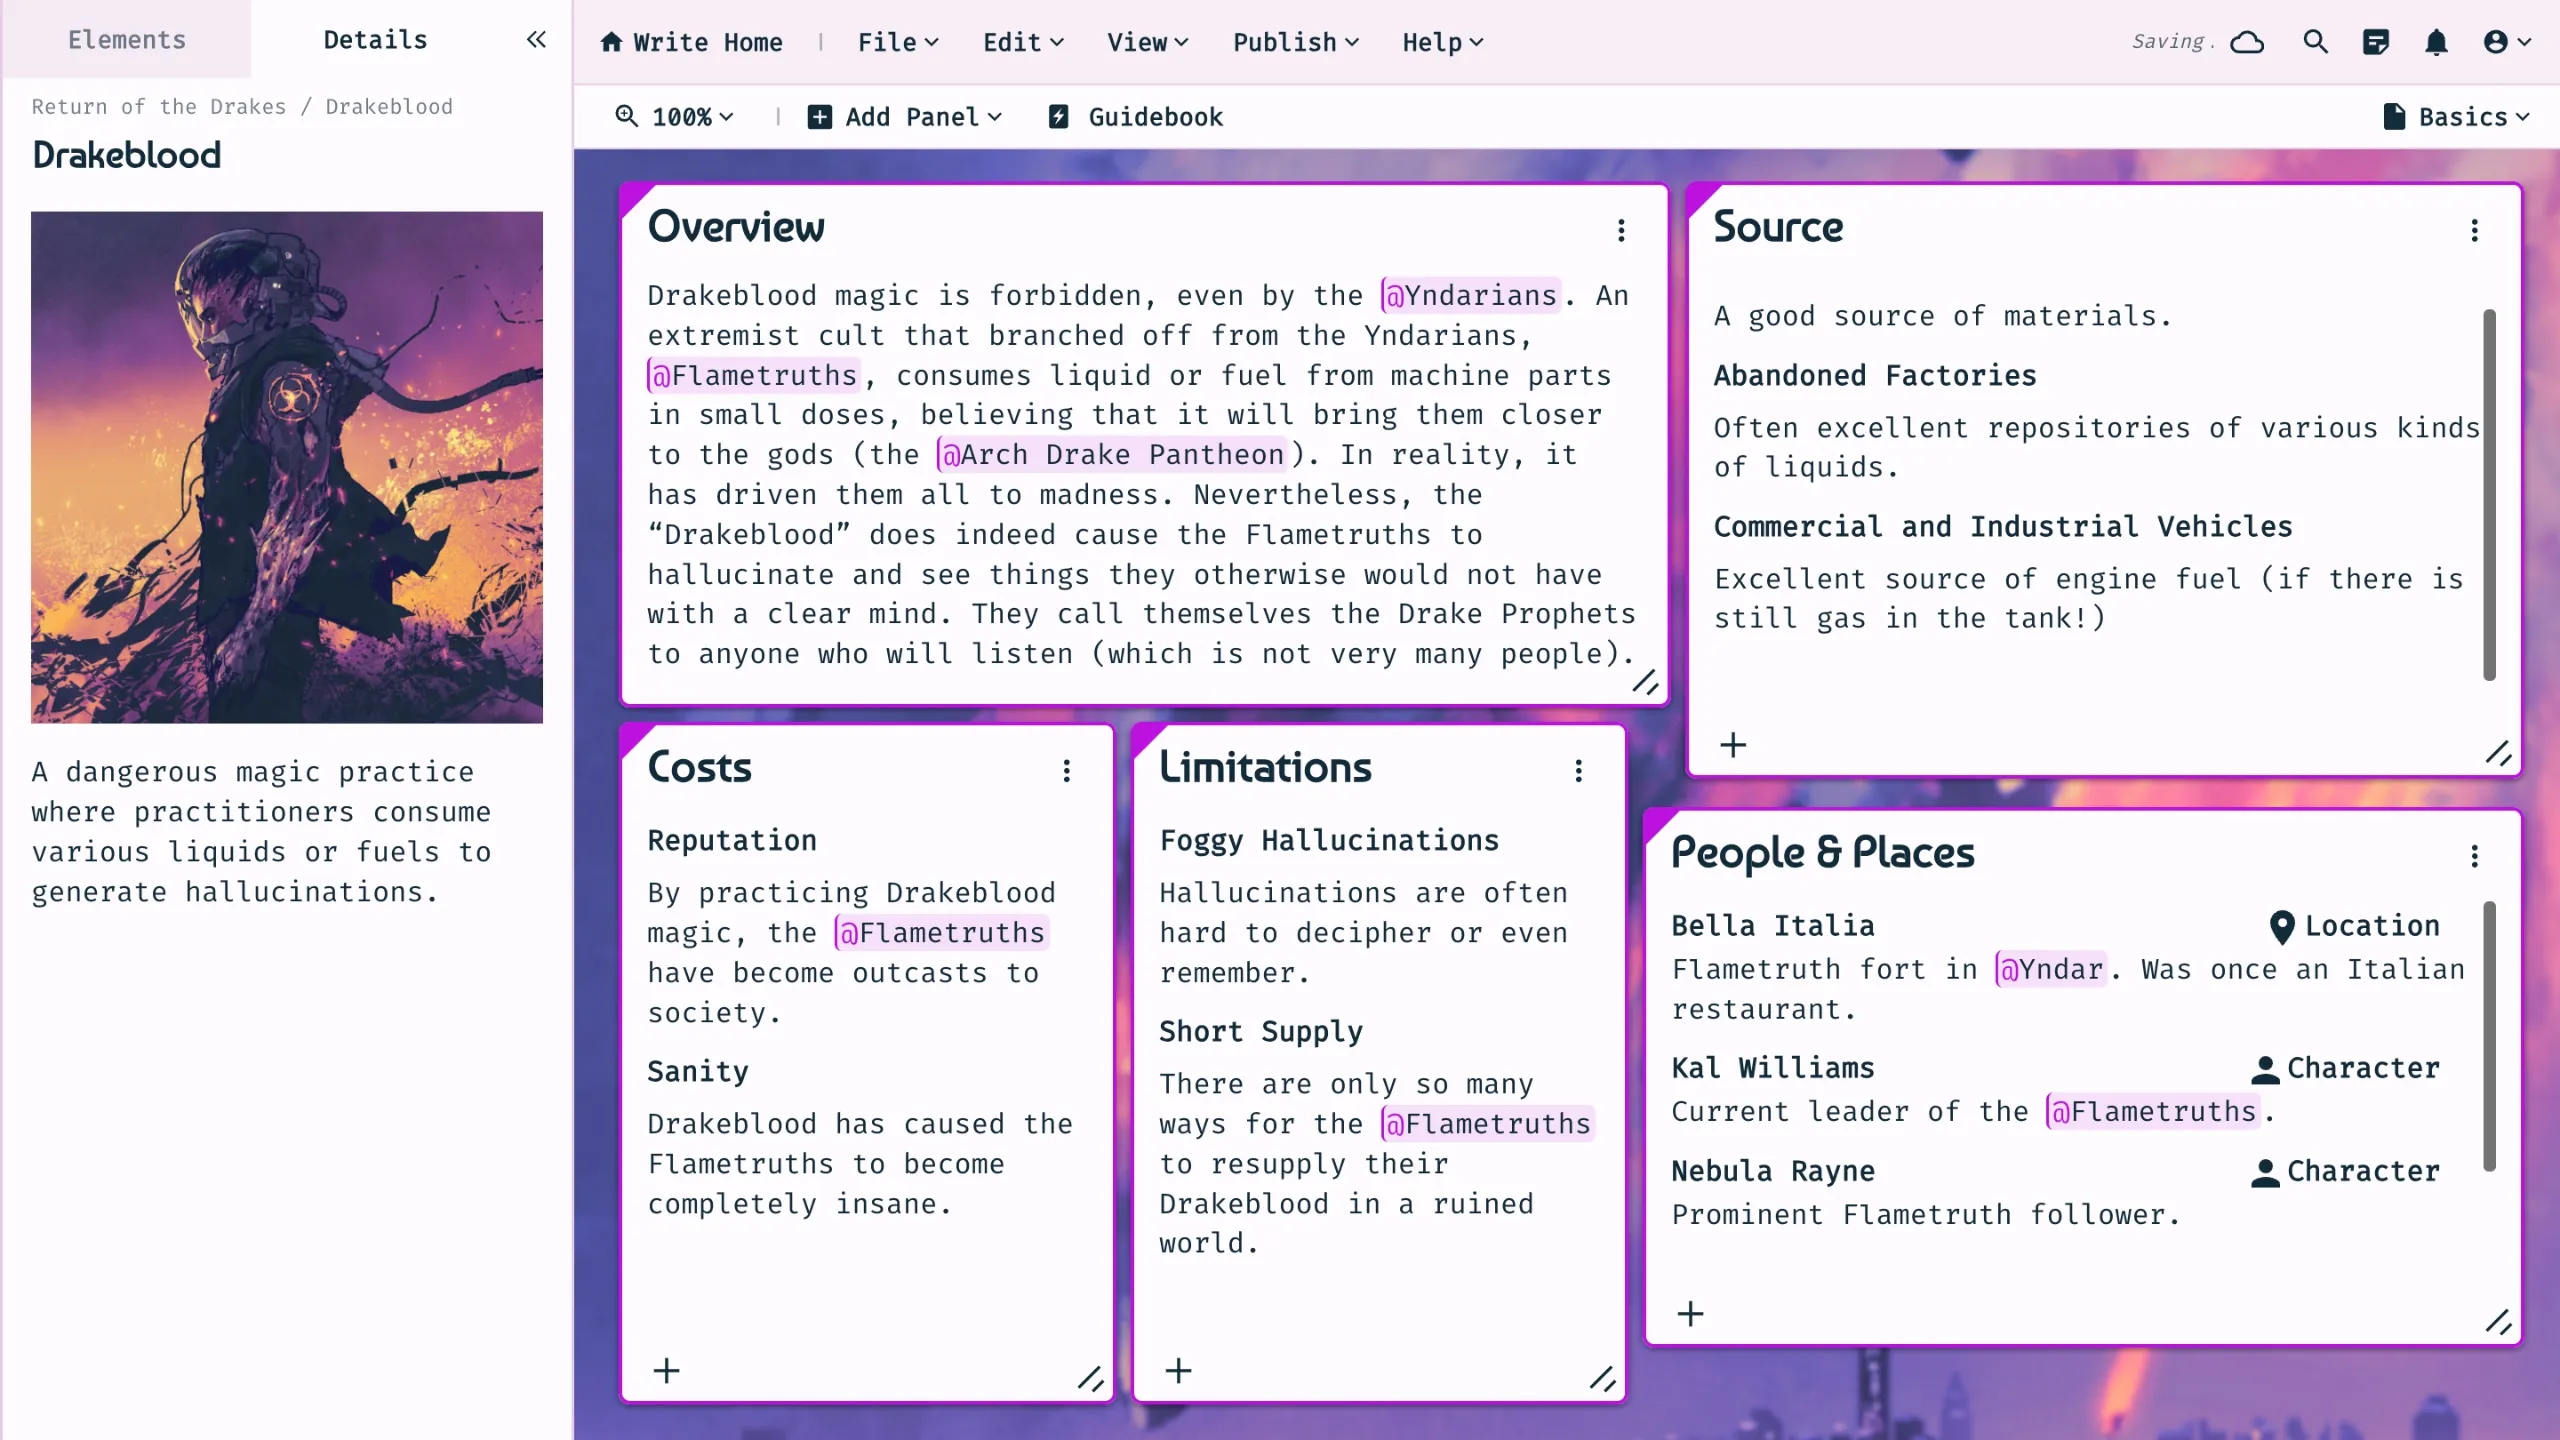Collapse the left sidebar panel

point(536,40)
